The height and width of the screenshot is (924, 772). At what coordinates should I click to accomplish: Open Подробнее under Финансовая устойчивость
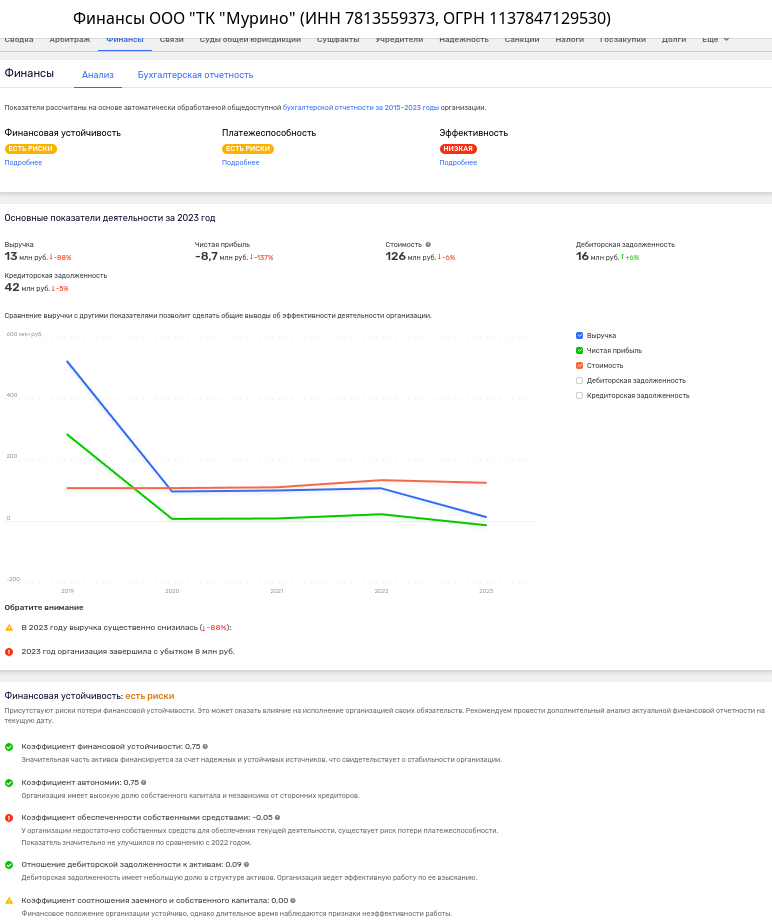click(x=23, y=162)
